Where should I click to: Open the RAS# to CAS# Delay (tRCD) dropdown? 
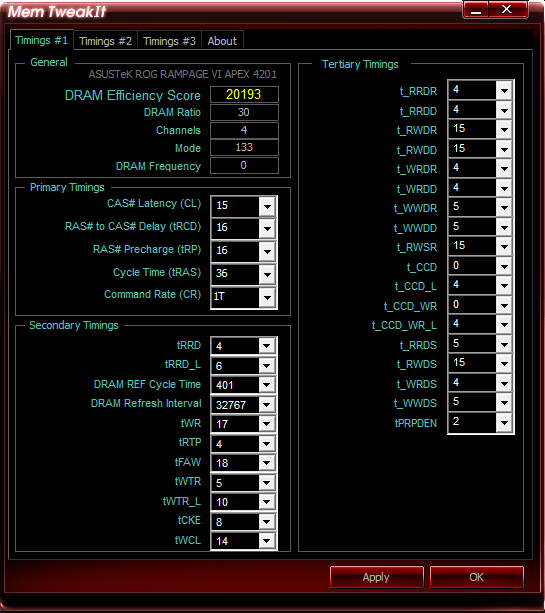coord(267,228)
